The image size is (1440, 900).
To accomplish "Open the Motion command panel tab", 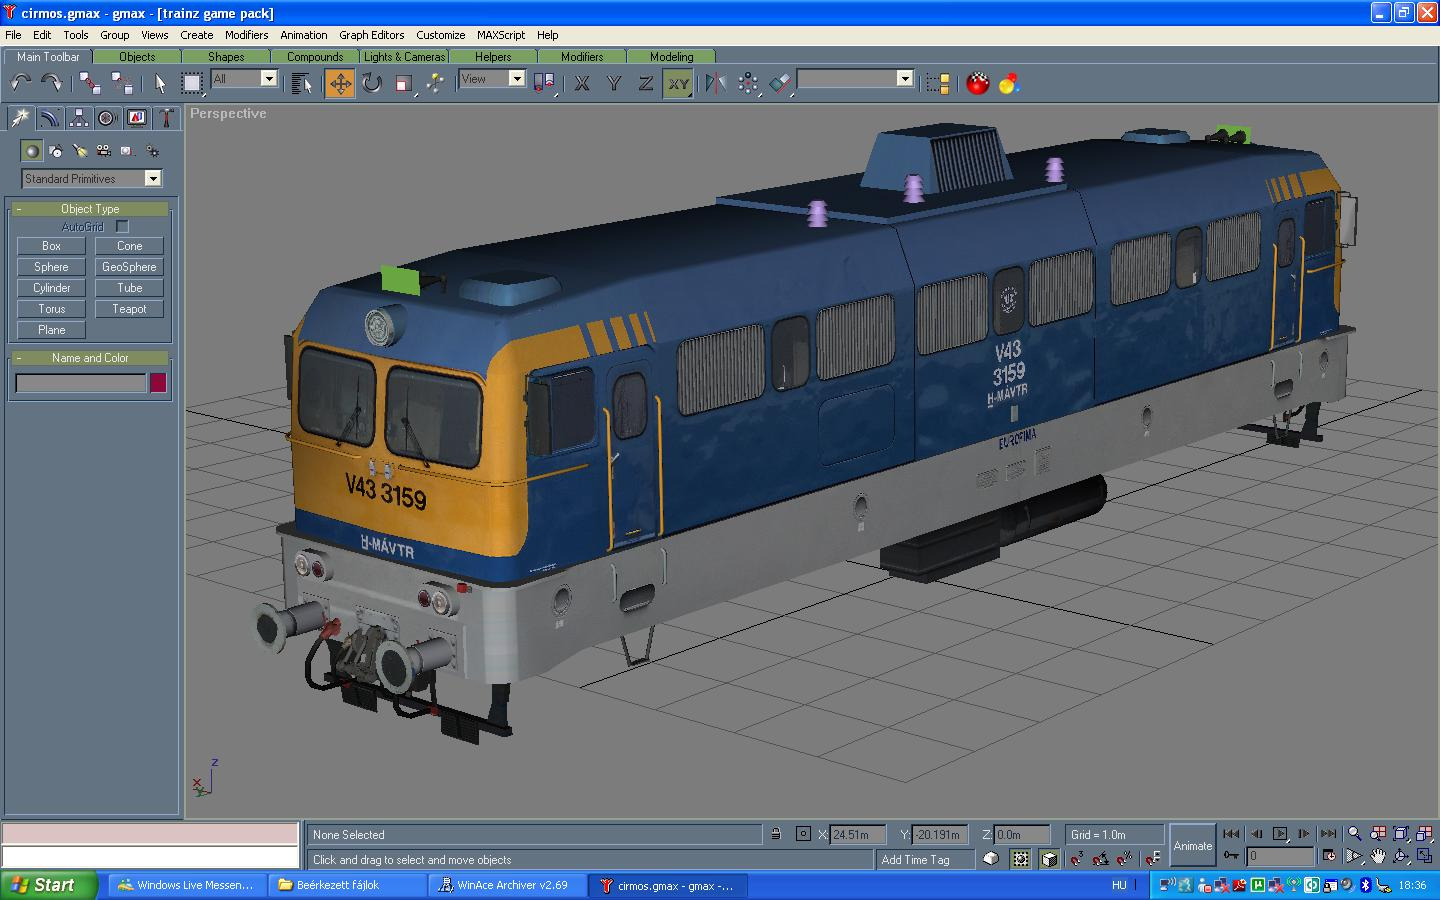I will tap(107, 119).
